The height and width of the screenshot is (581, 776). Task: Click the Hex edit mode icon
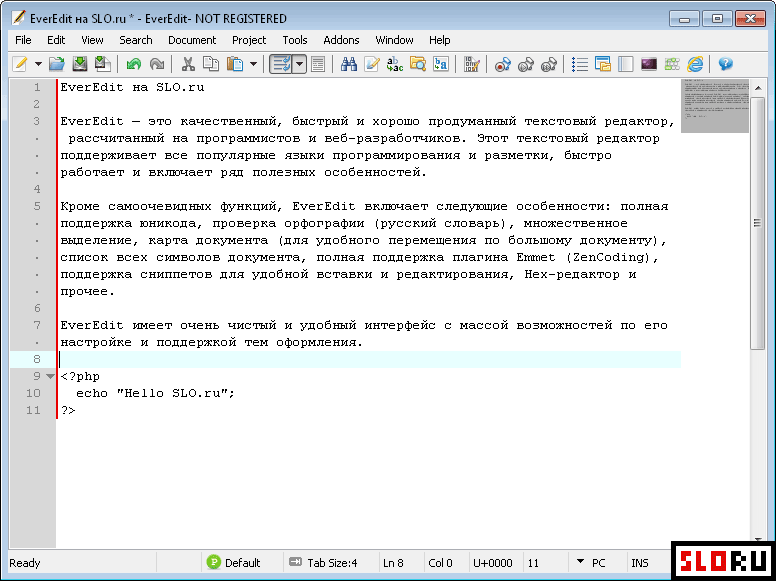pos(472,64)
